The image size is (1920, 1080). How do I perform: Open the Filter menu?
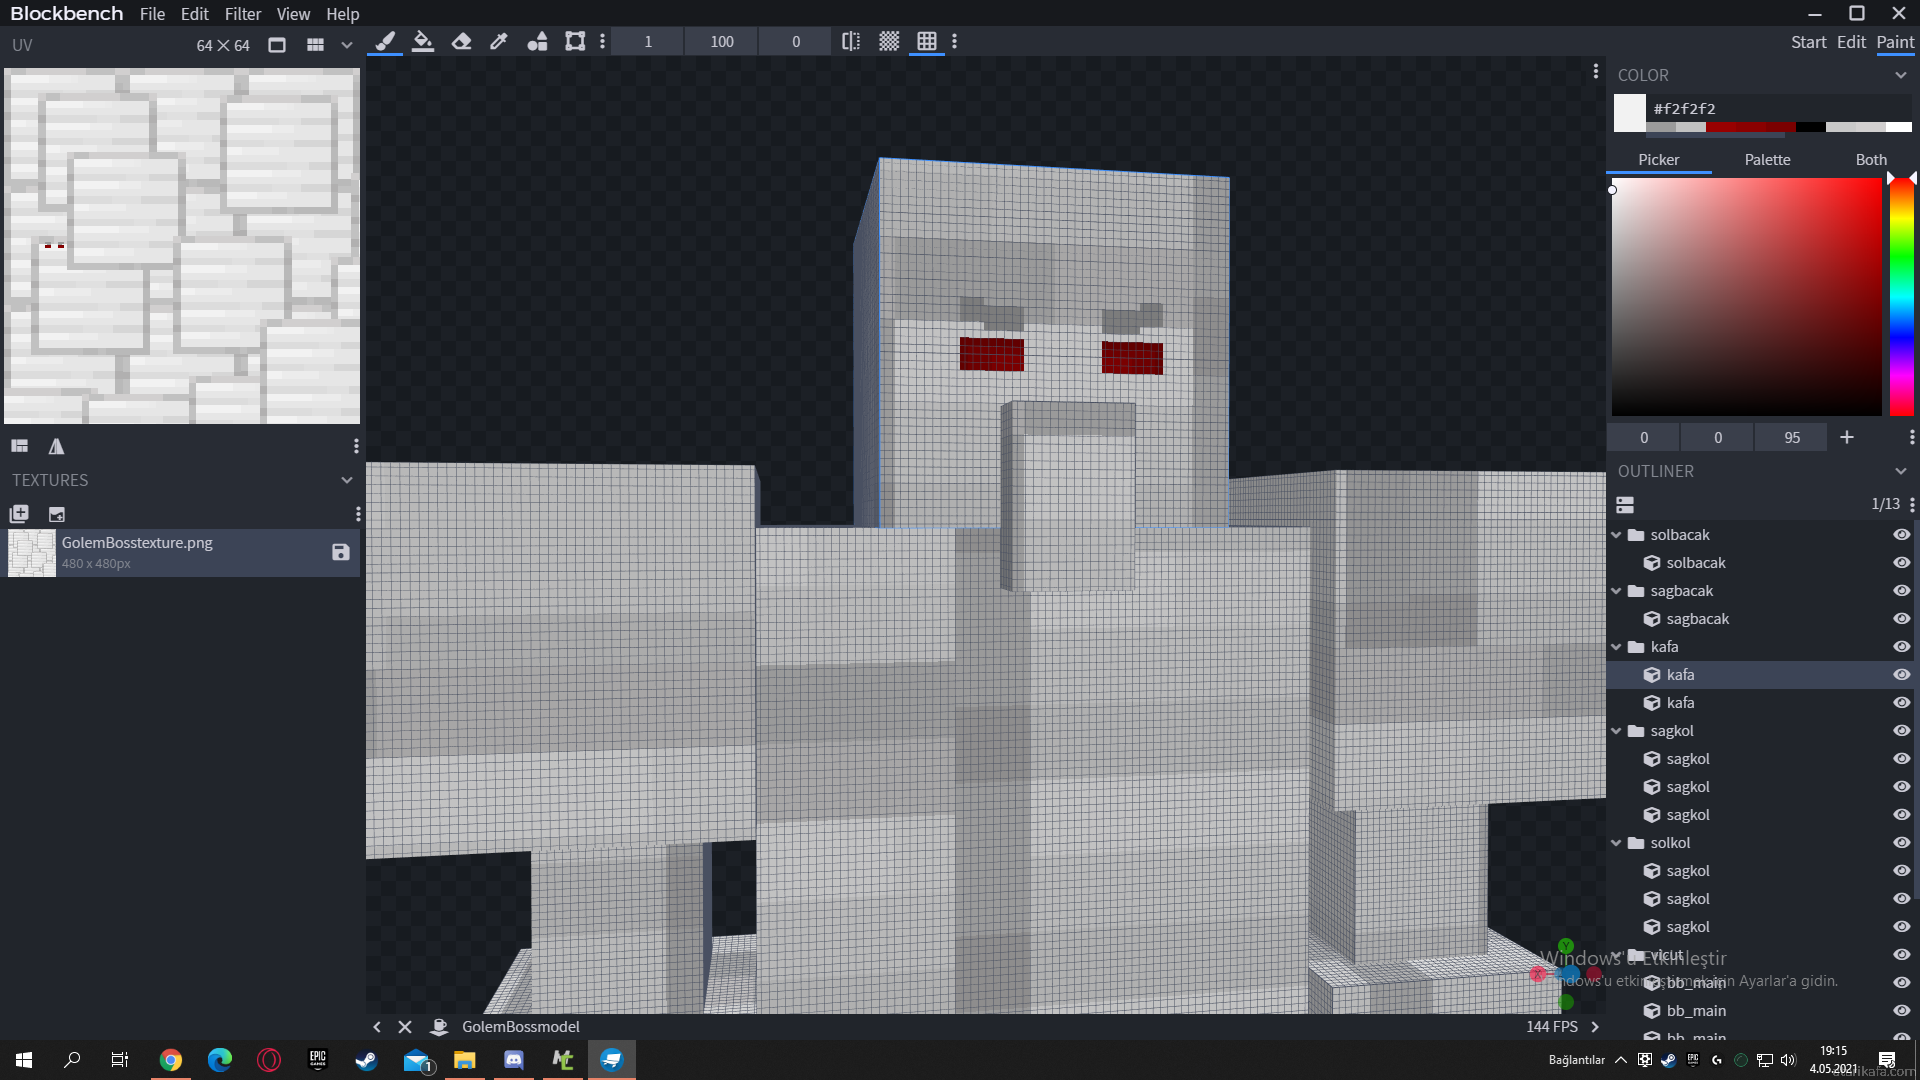click(243, 14)
